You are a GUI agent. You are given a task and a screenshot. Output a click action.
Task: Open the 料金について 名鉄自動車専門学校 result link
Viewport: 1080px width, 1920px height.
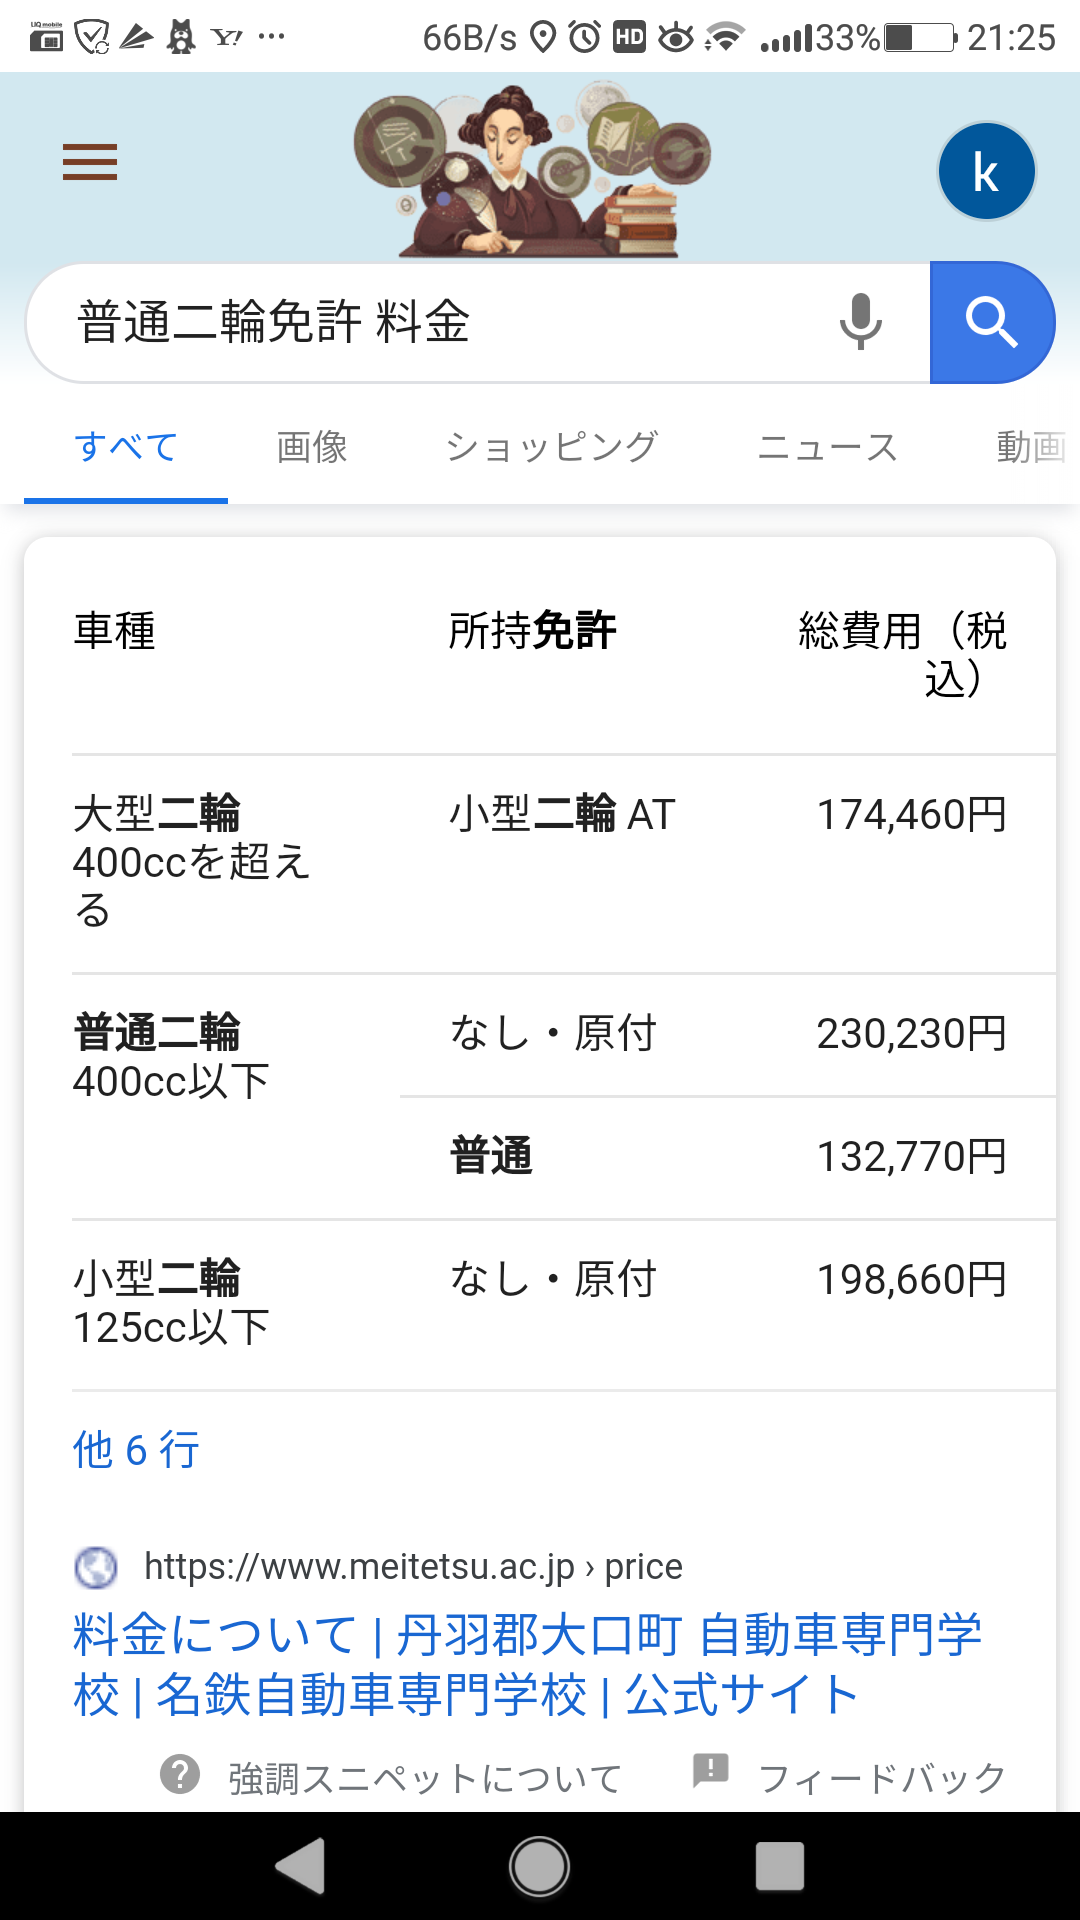point(527,1664)
